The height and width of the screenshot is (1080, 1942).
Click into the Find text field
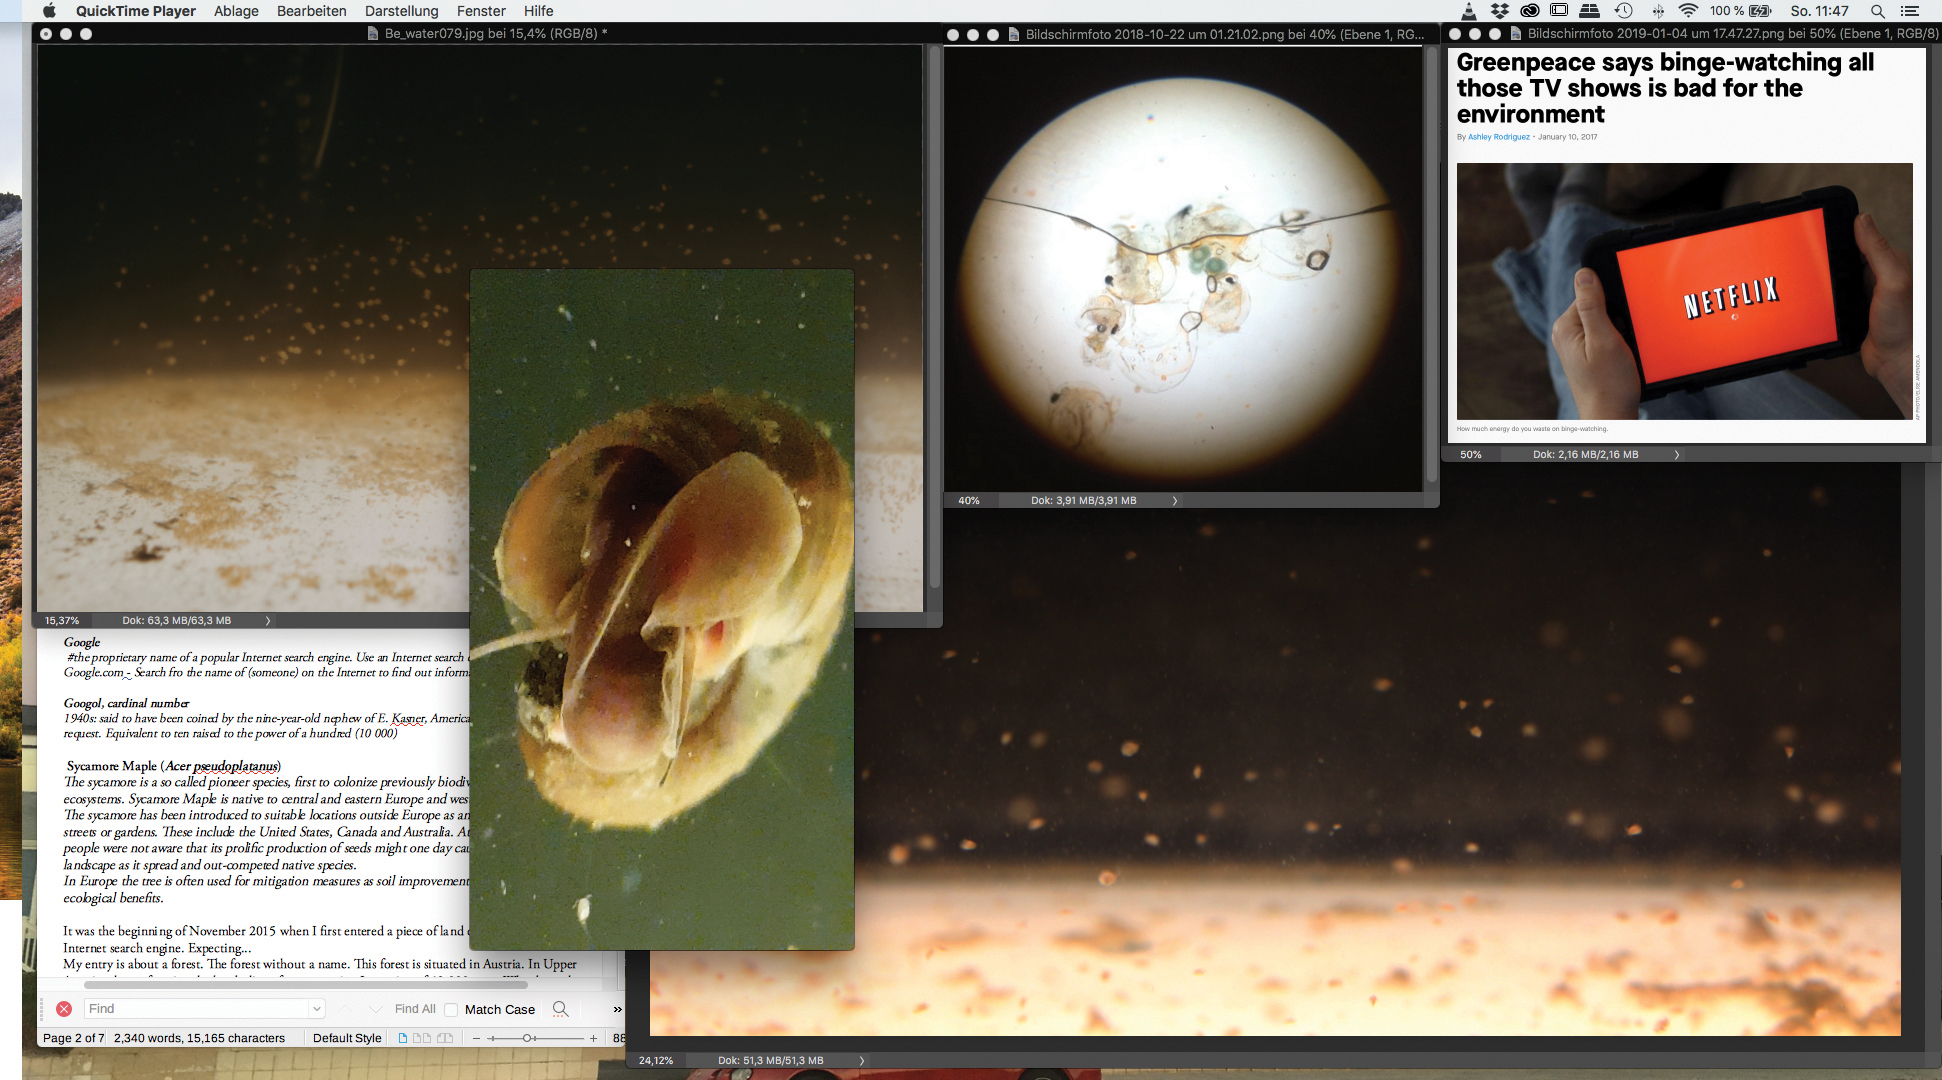point(196,1009)
